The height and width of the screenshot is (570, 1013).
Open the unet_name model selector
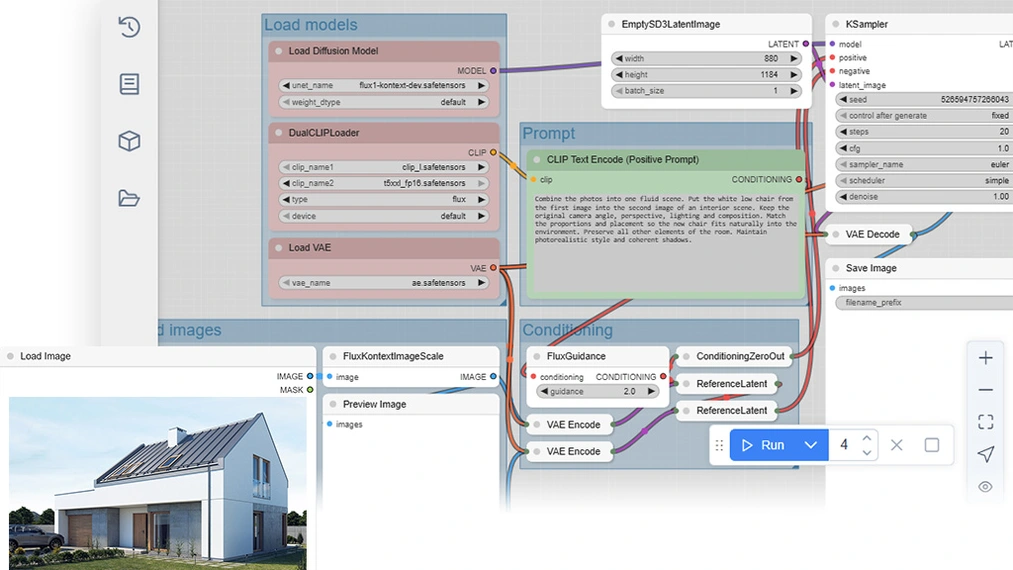click(384, 86)
